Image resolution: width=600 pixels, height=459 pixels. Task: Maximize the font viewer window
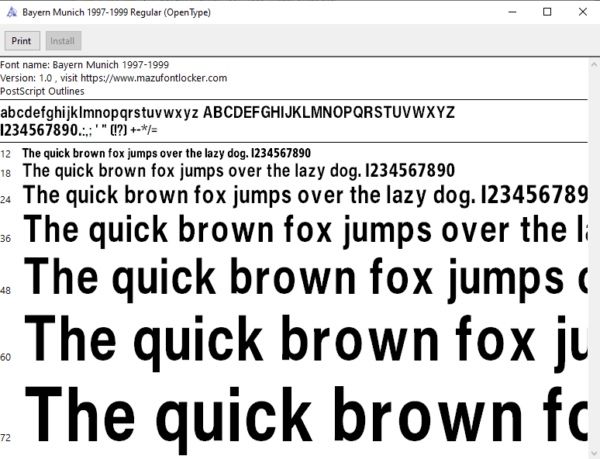tap(547, 12)
